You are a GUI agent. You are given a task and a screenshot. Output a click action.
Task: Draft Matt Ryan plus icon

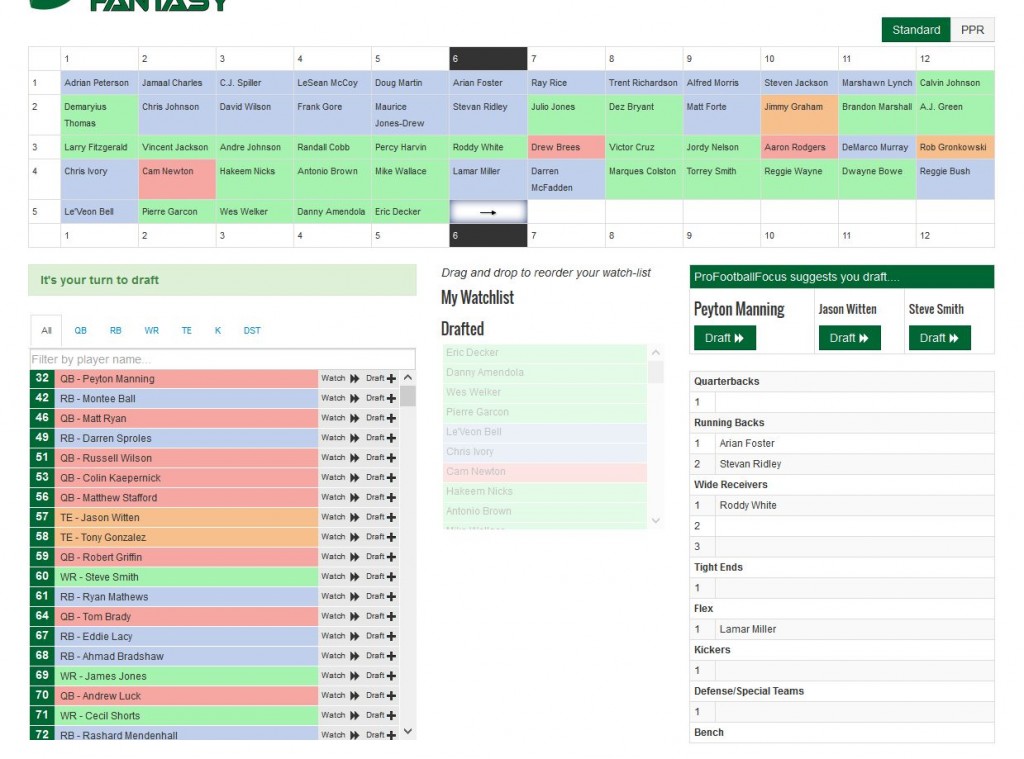391,418
